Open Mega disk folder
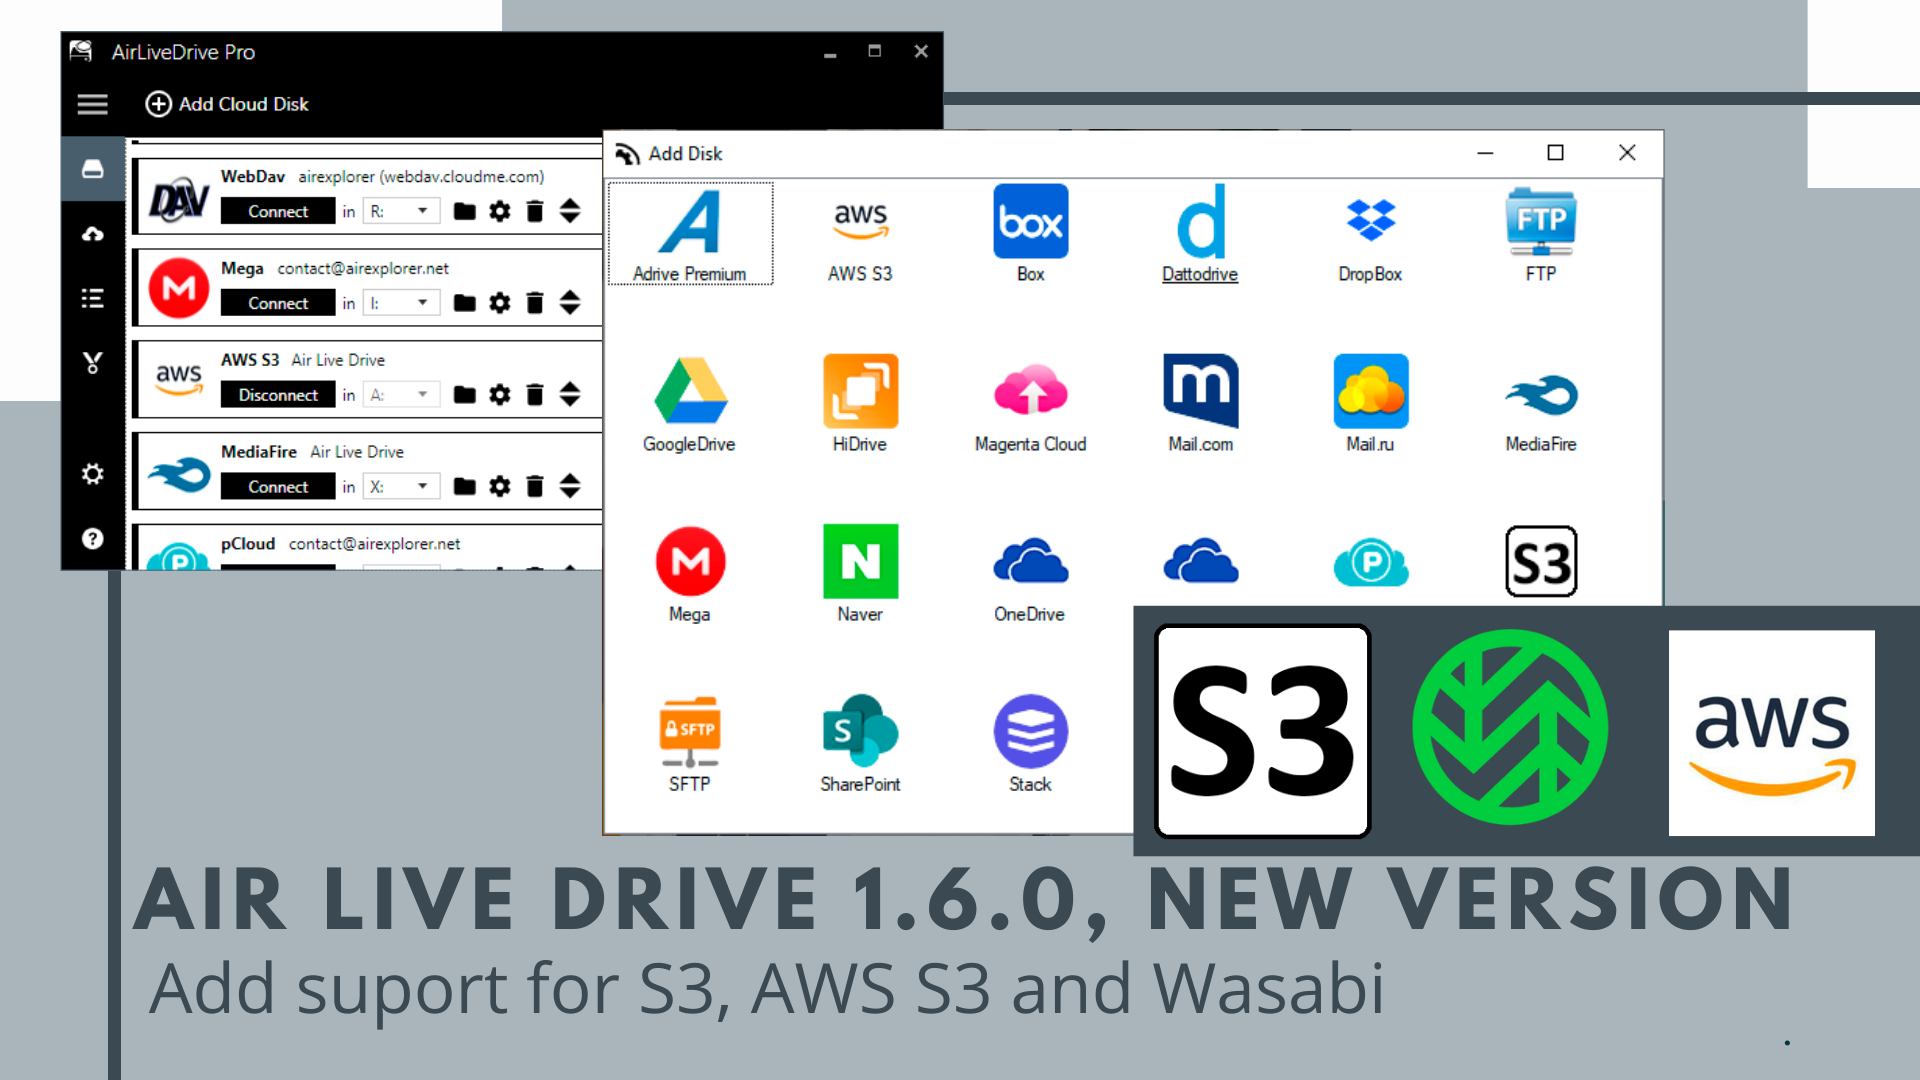 (464, 303)
